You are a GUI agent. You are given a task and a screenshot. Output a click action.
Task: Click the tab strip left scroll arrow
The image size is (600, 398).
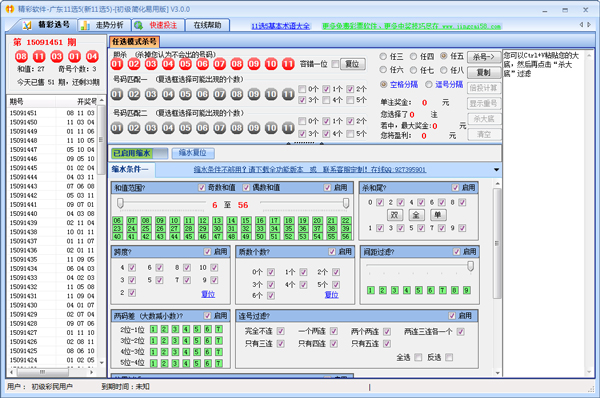pos(581,24)
